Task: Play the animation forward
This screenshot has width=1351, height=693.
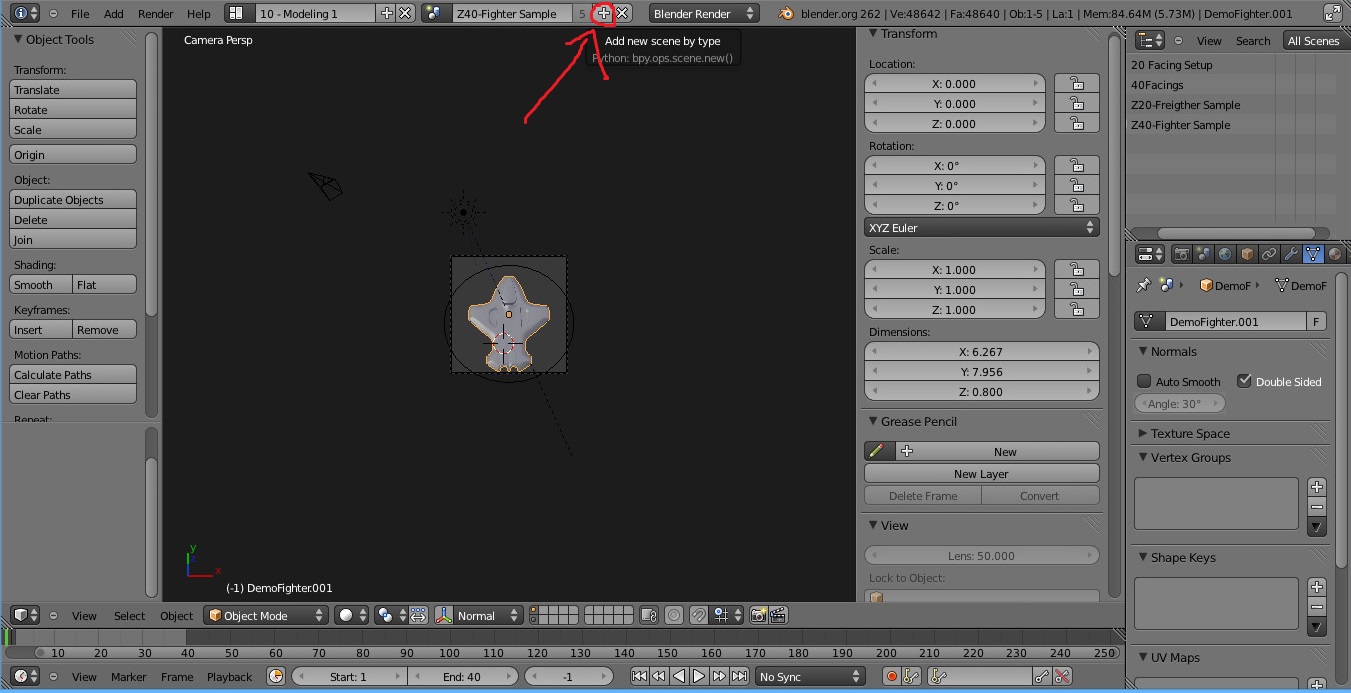Action: 699,677
